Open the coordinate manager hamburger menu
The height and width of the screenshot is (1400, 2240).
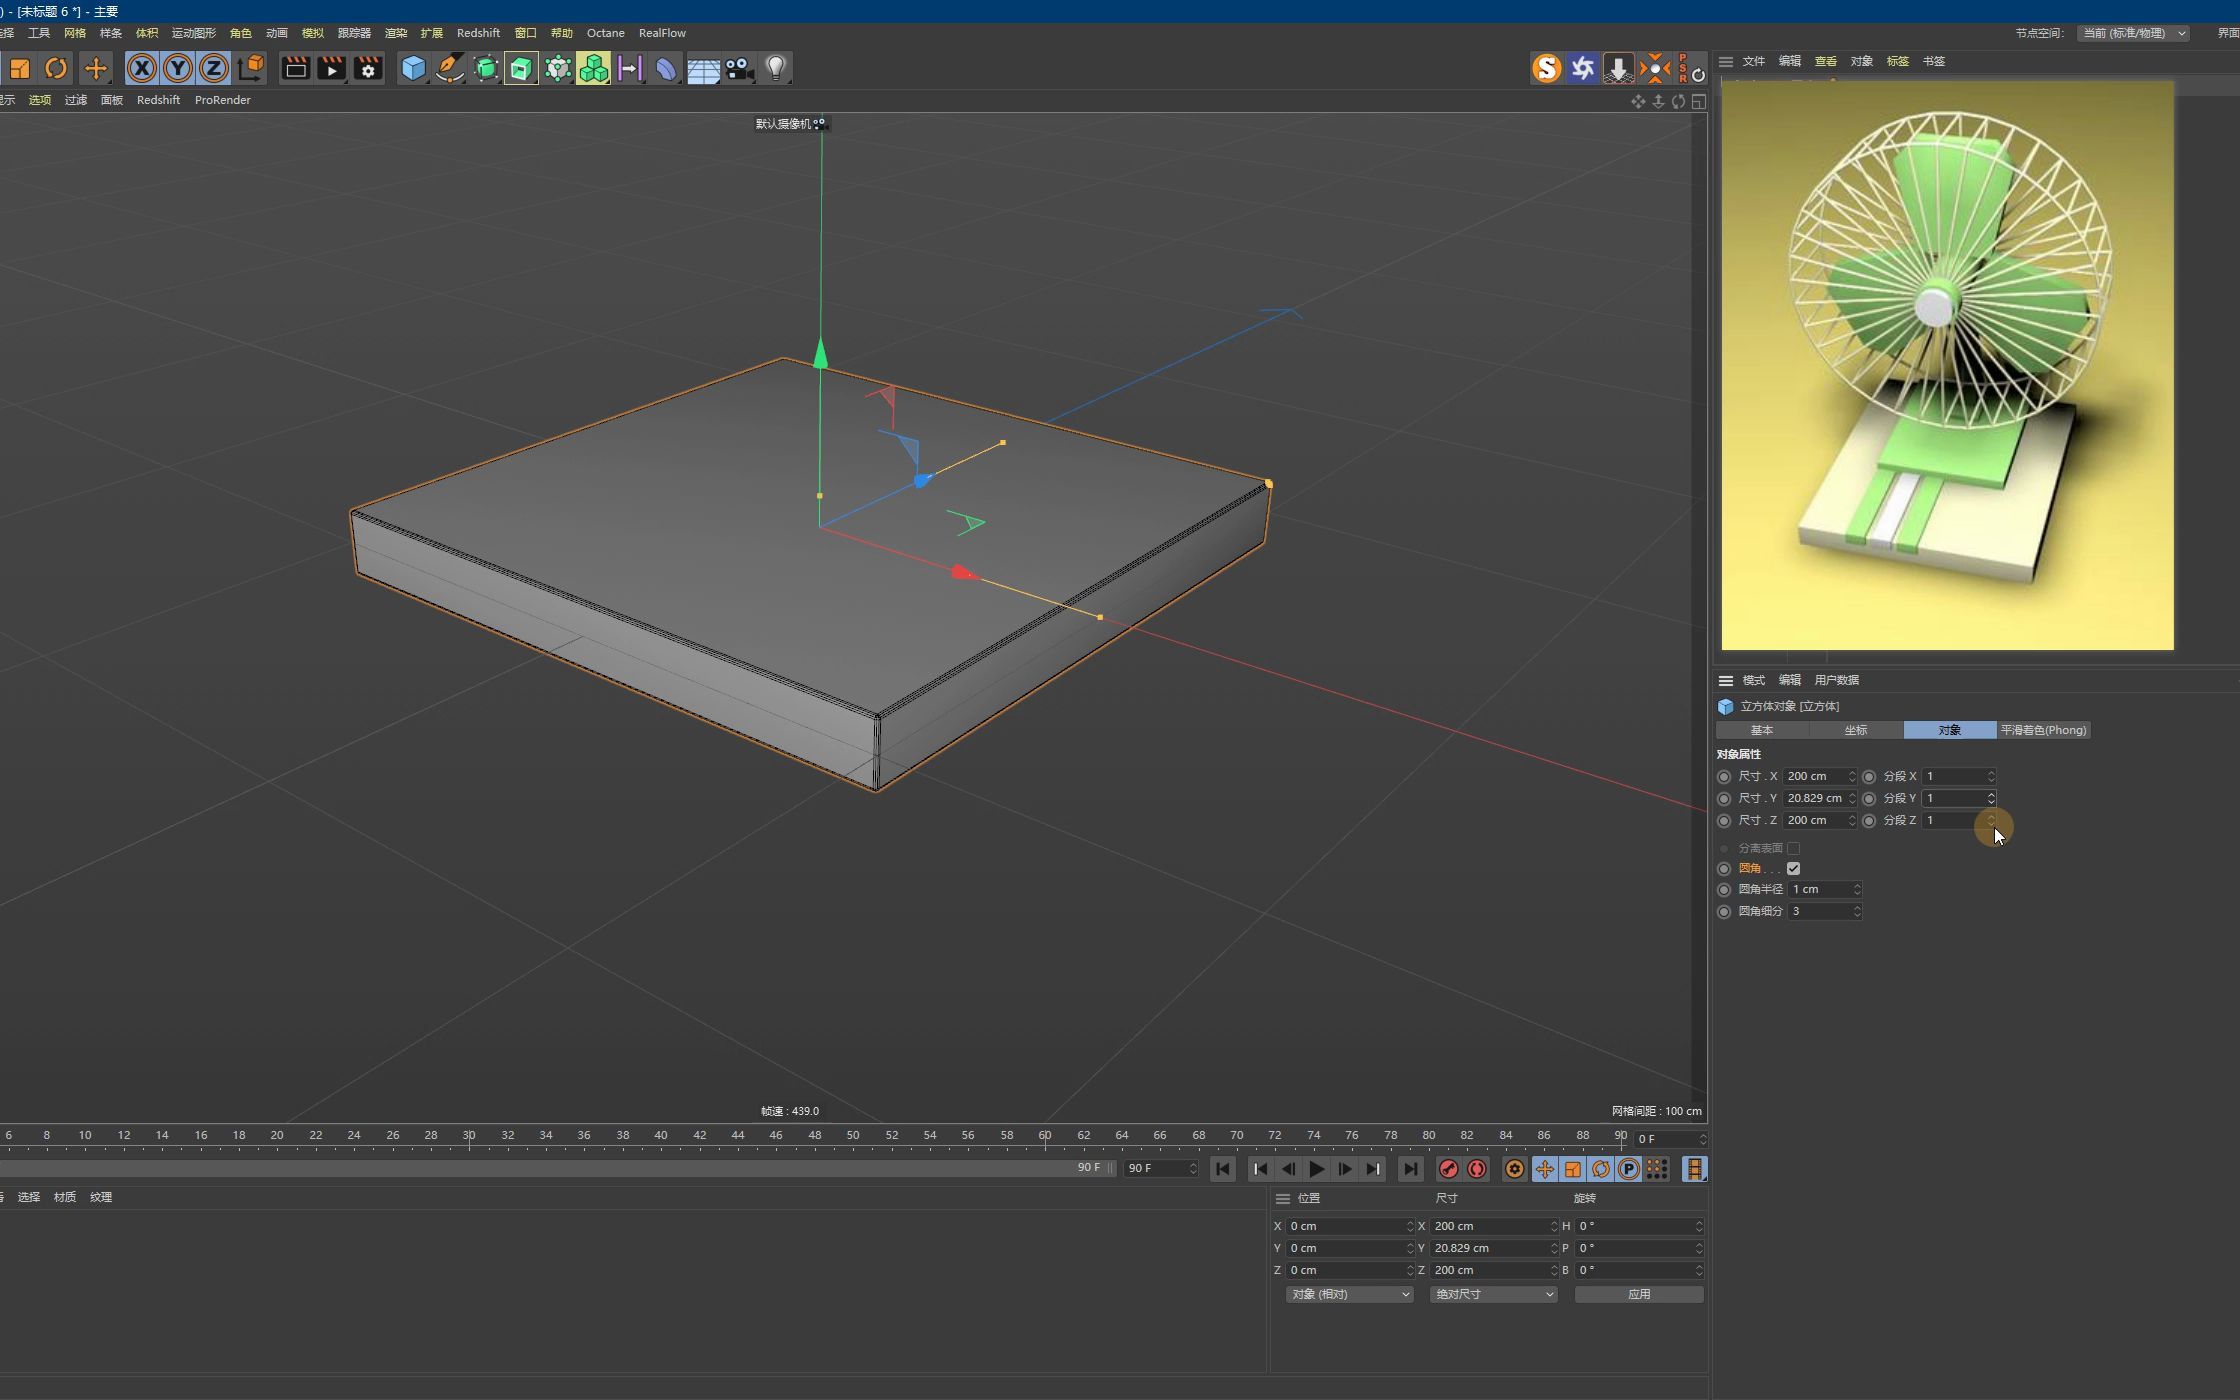click(1282, 1199)
